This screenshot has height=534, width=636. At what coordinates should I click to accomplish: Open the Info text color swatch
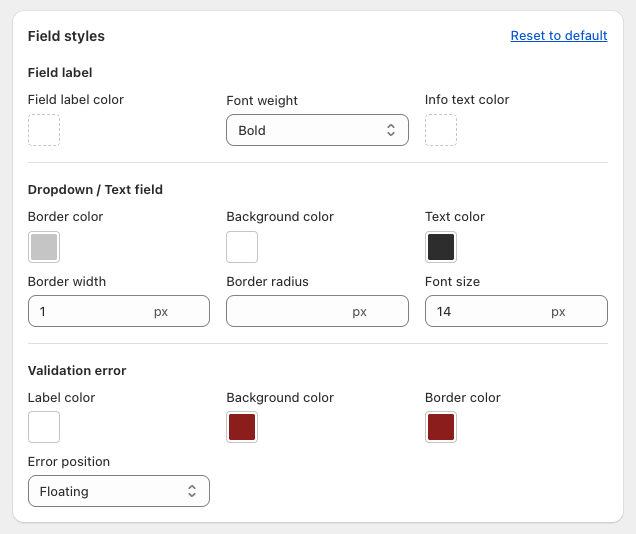click(x=441, y=130)
